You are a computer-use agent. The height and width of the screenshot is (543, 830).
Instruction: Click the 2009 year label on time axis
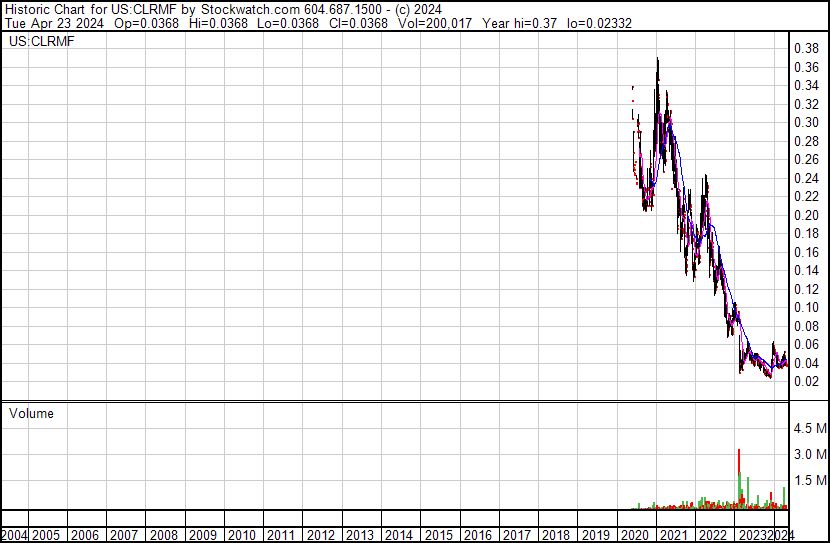203,536
